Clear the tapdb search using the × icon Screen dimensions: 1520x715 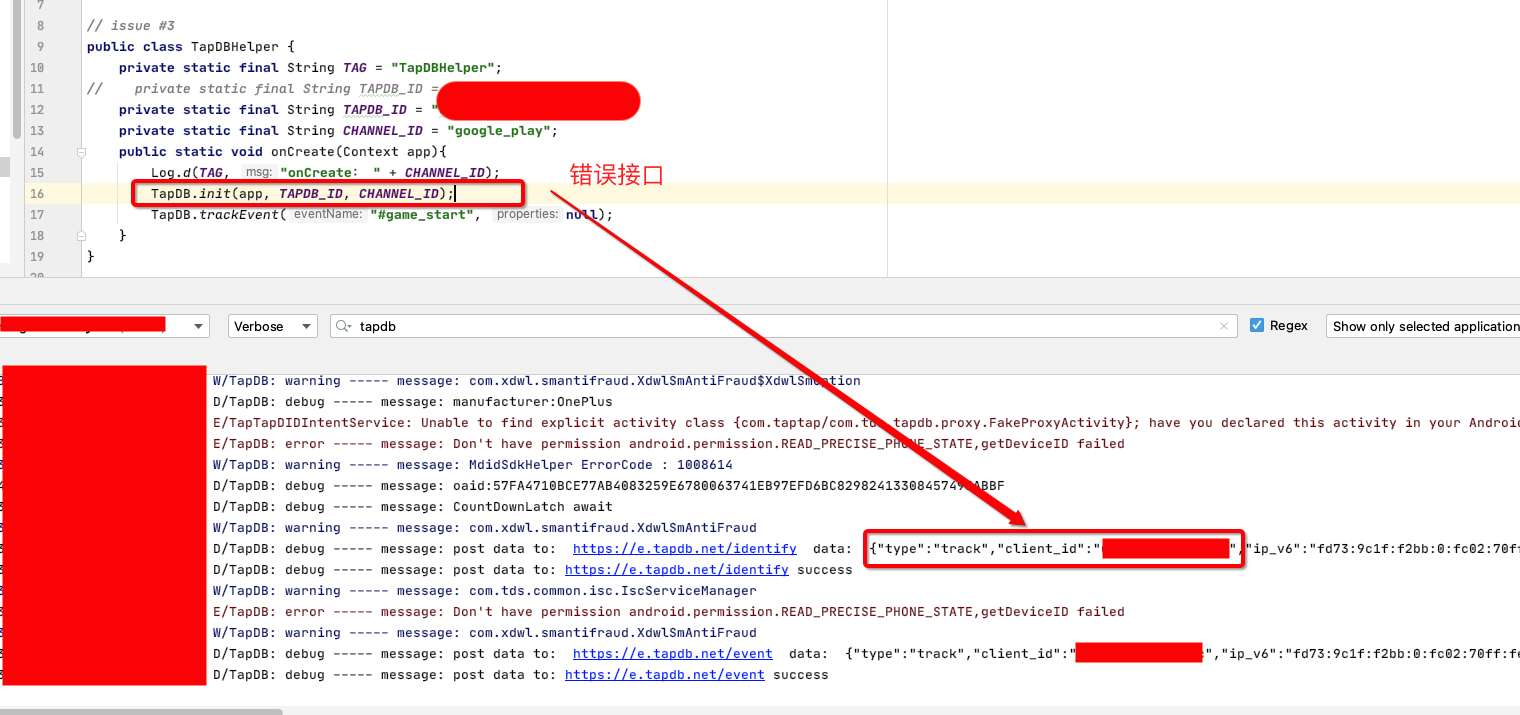(1226, 325)
